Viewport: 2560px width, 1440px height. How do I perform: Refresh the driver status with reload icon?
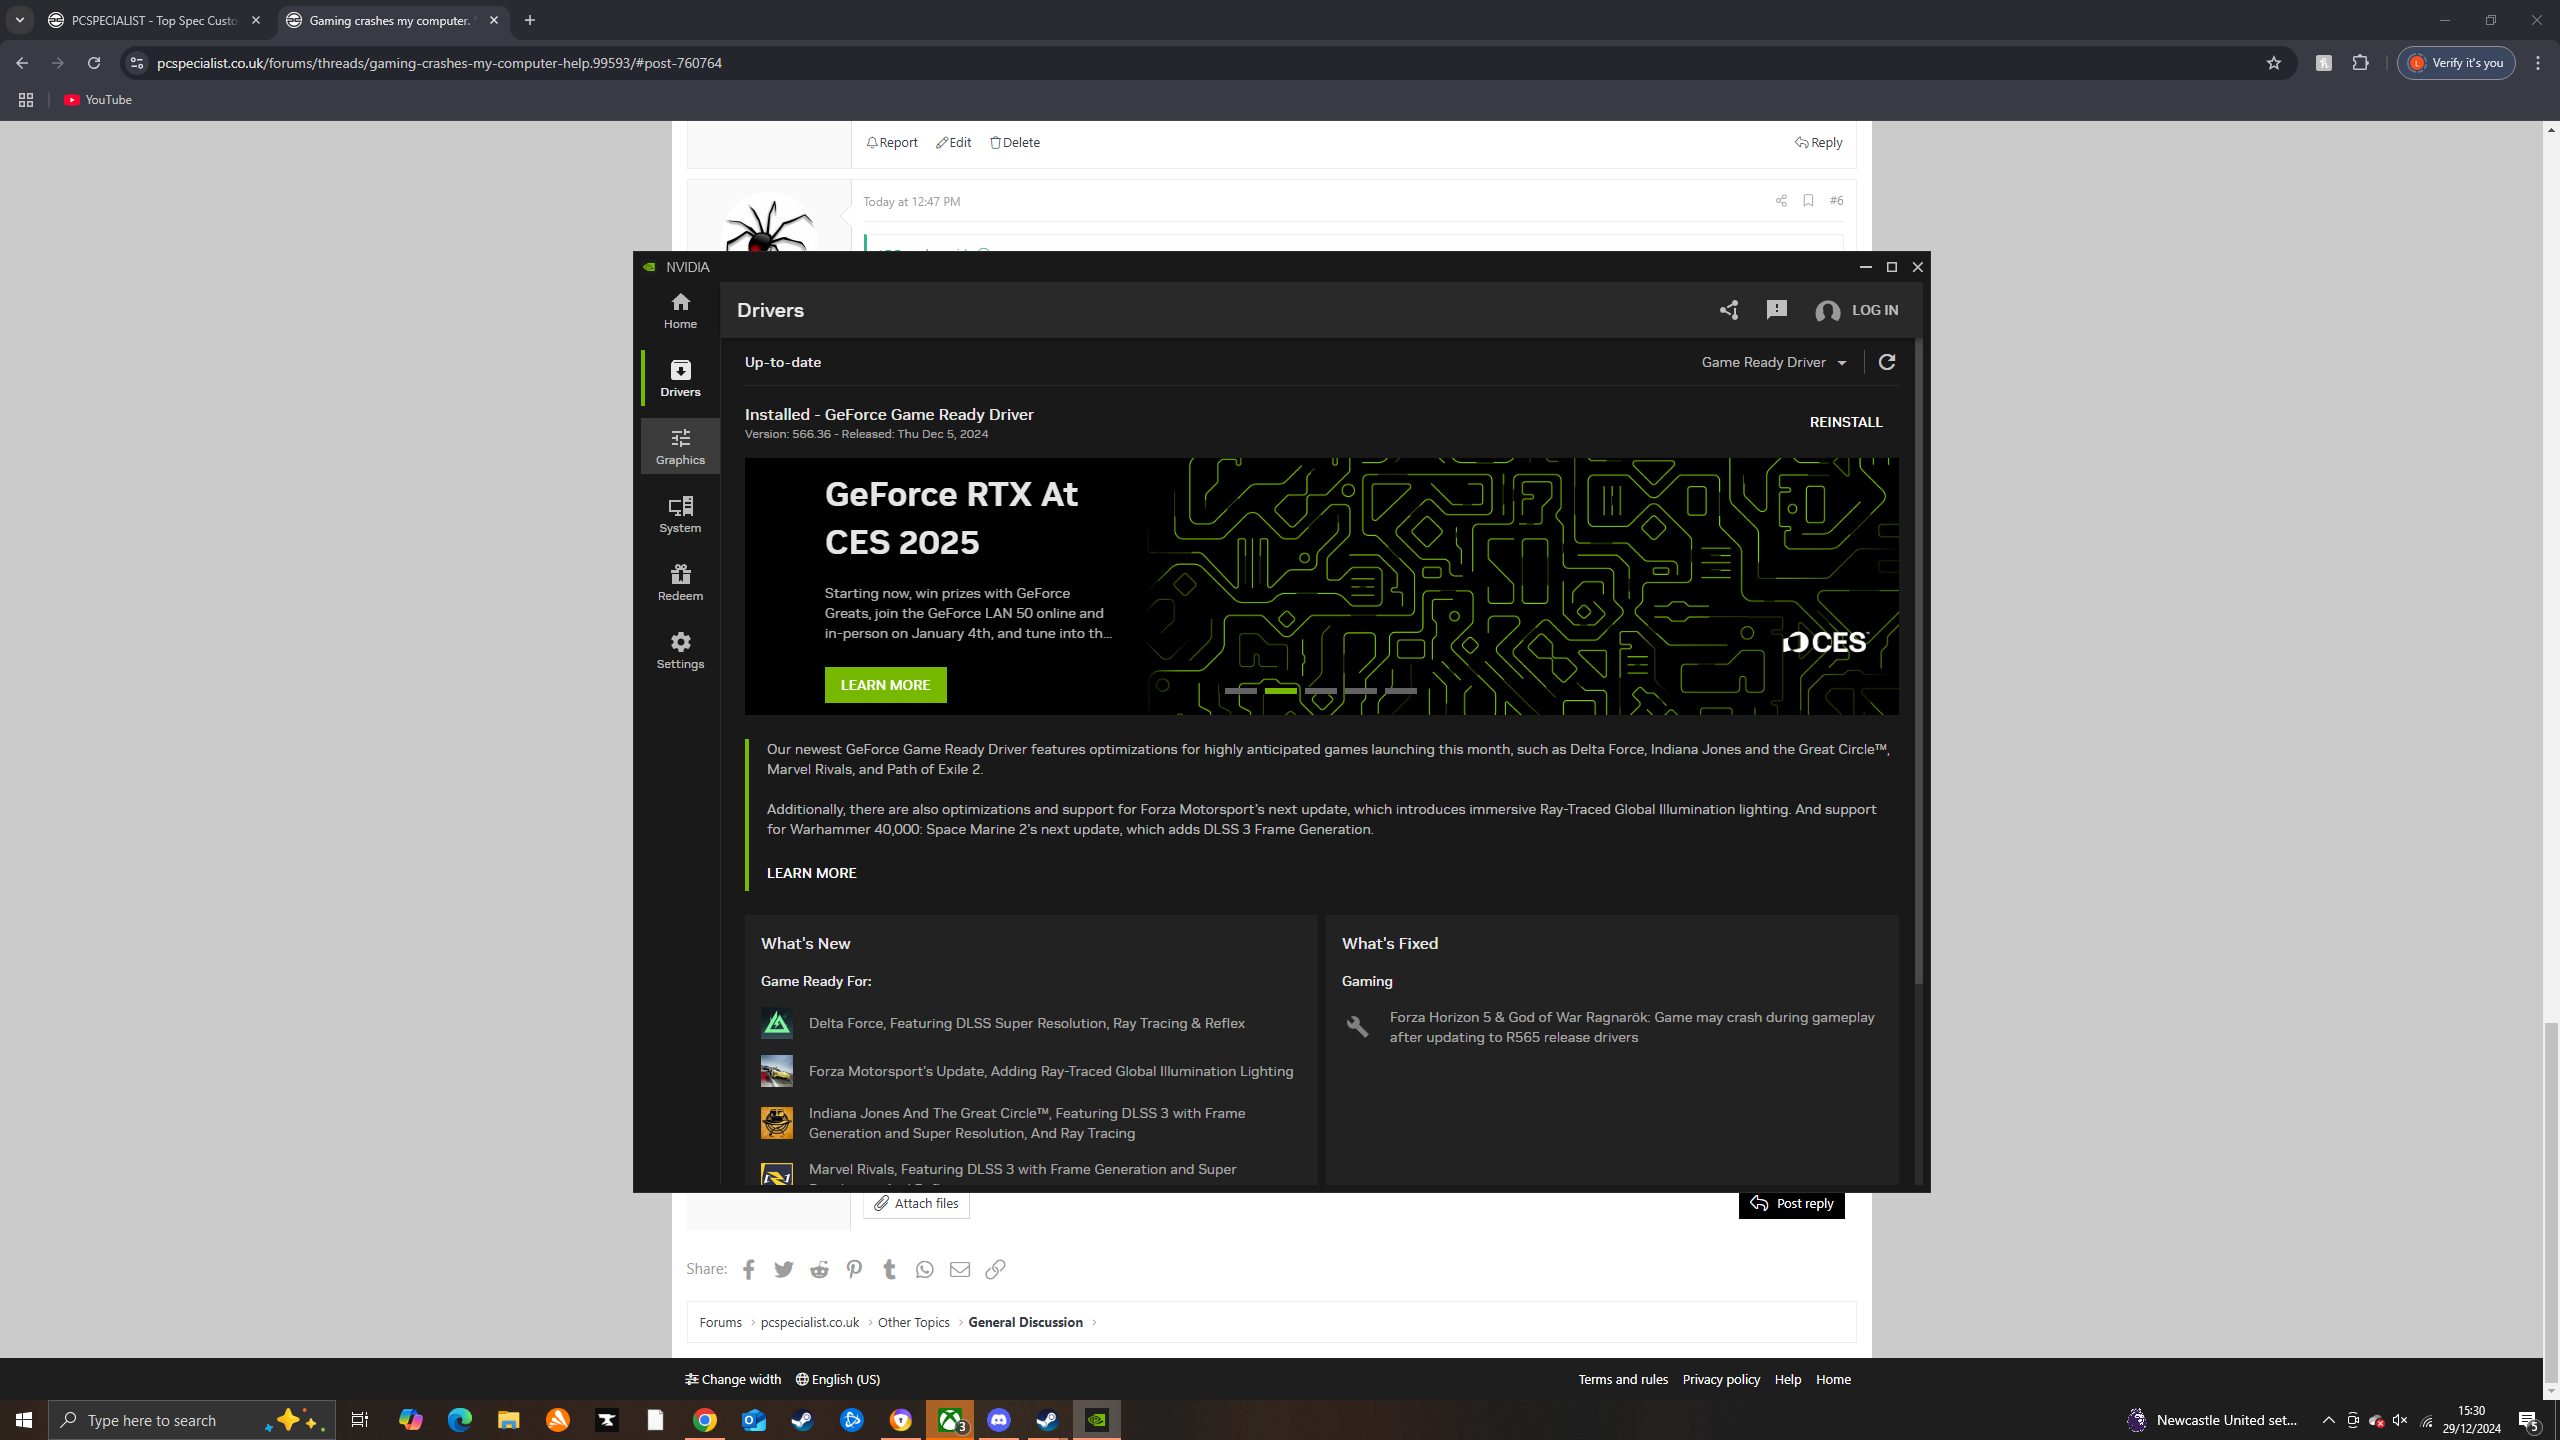click(x=1887, y=362)
